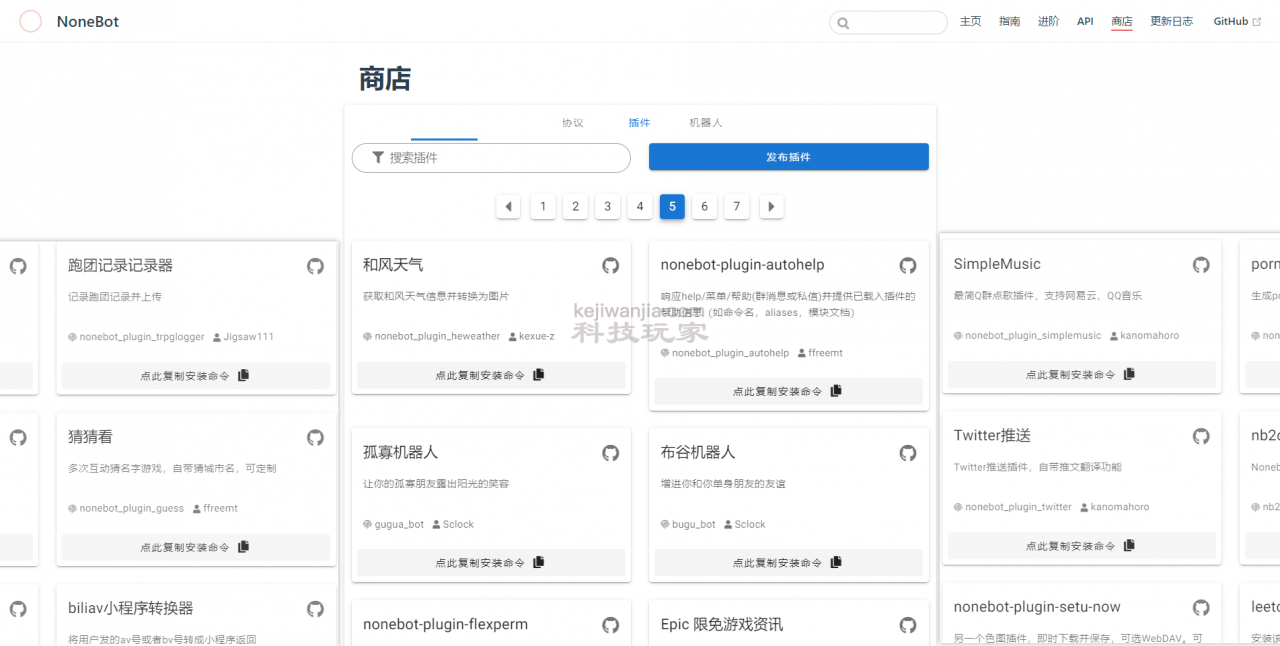The height and width of the screenshot is (646, 1280).
Task: Copy install command for Twitter推送
Action: coord(1082,546)
